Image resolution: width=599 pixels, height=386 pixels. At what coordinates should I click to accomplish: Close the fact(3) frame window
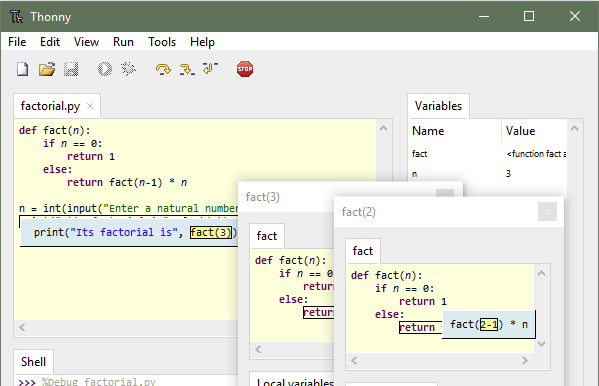click(x=445, y=194)
